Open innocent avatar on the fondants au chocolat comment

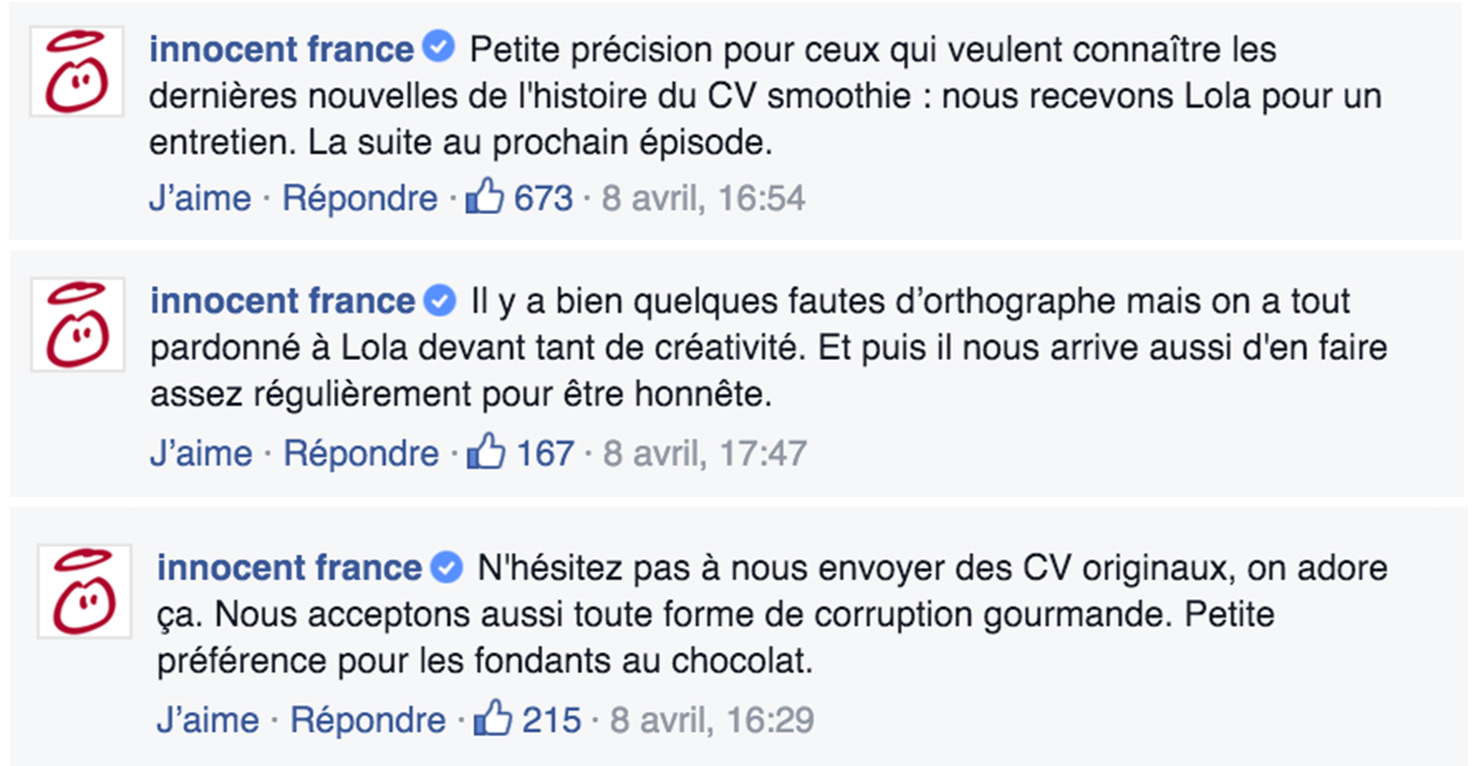click(84, 591)
